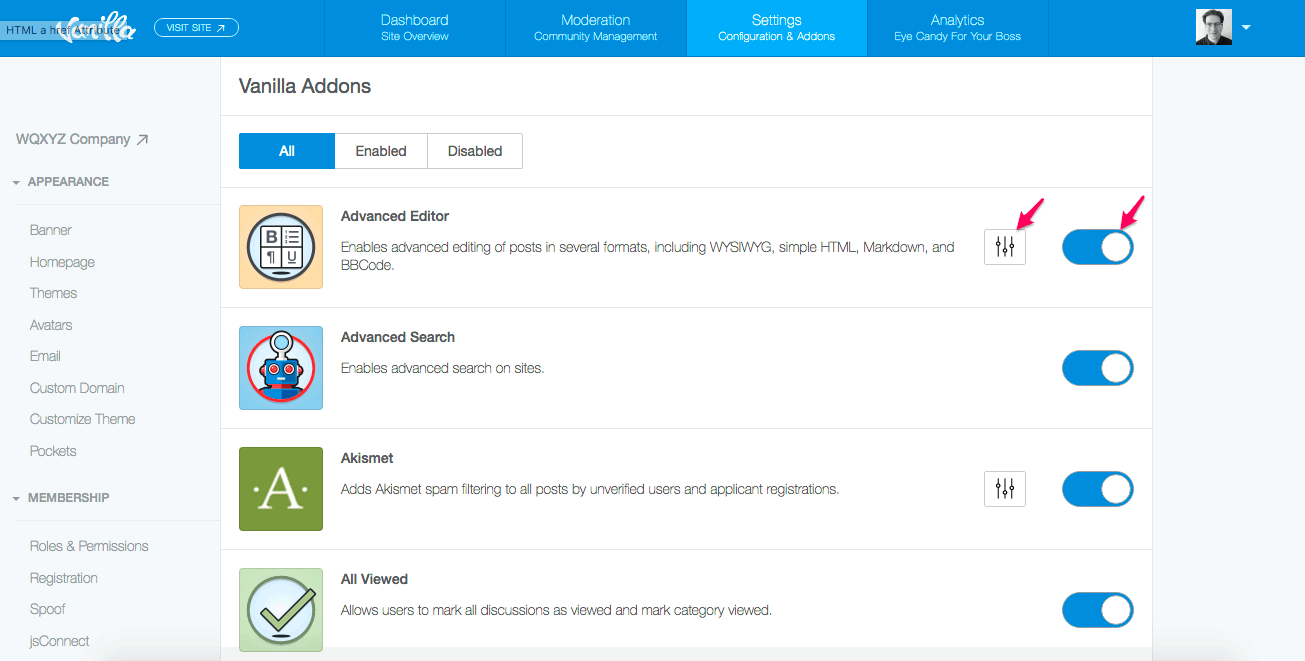Click the Visit Site button

pyautogui.click(x=196, y=28)
